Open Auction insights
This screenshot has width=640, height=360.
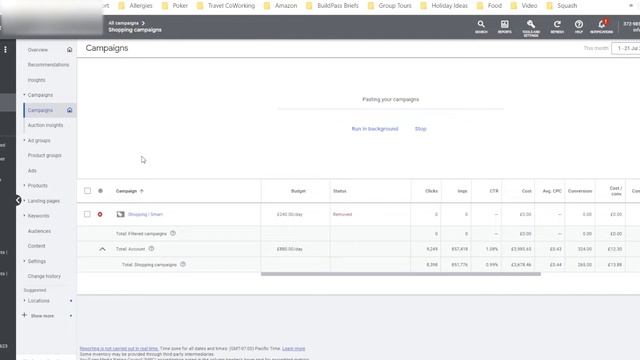[x=45, y=125]
